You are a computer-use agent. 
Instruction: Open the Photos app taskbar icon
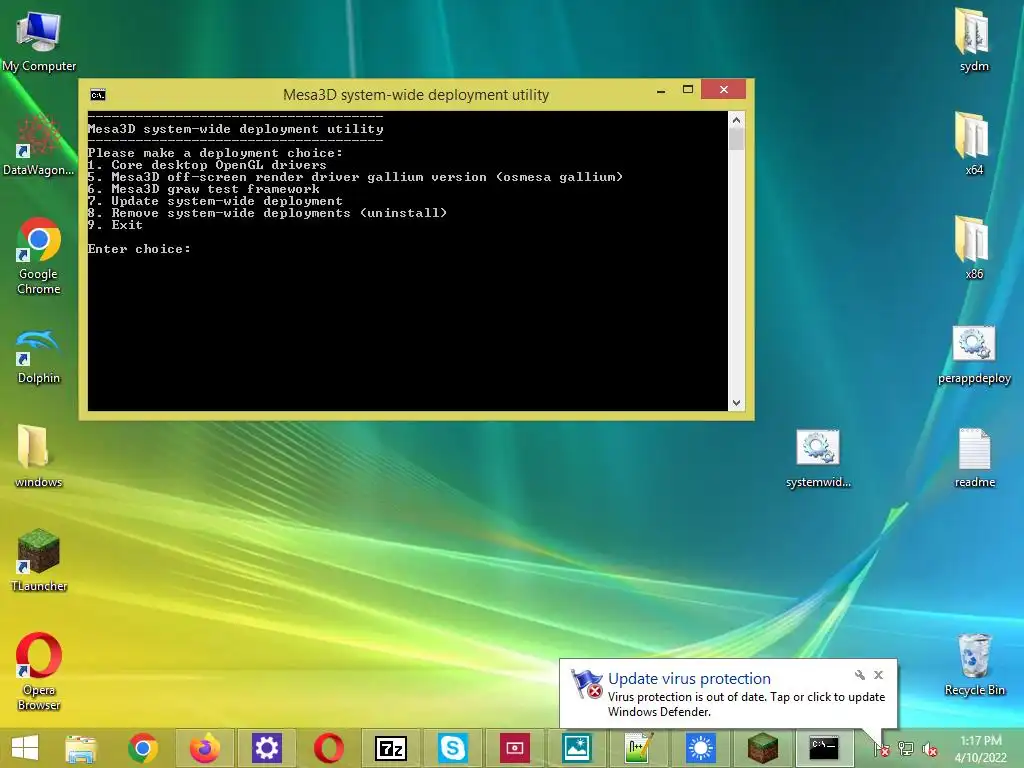[x=577, y=748]
